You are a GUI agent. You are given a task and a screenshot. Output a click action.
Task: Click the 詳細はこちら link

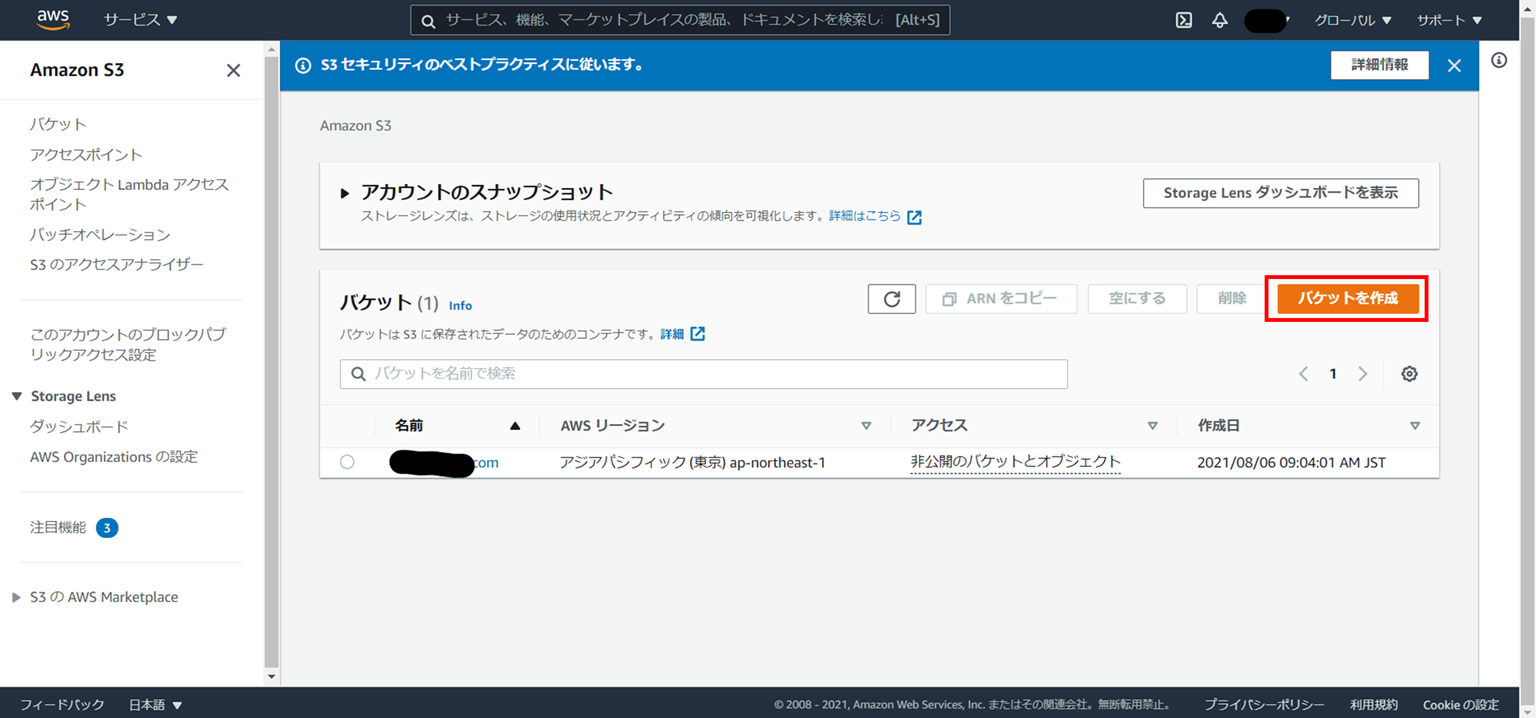865,216
